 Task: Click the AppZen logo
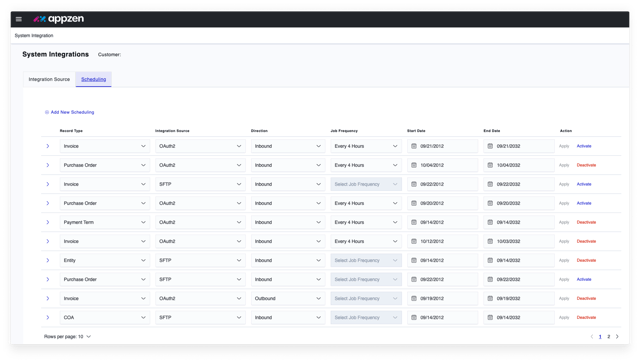(59, 19)
